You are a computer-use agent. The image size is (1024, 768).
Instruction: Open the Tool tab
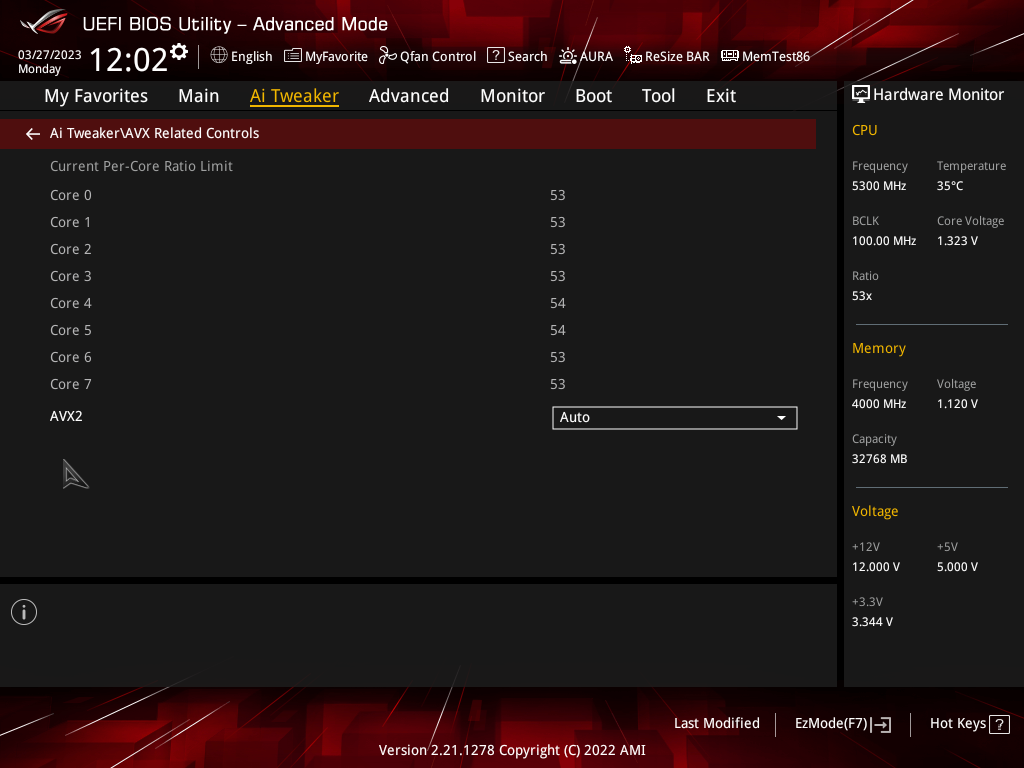click(x=658, y=96)
